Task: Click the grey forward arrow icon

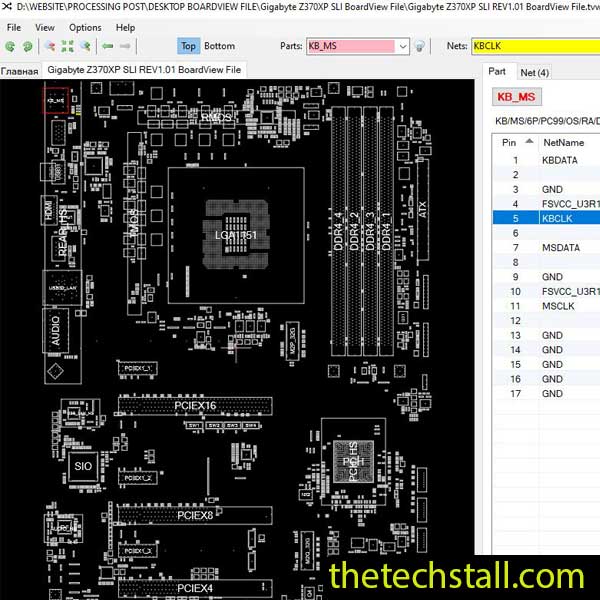Action: [x=127, y=46]
